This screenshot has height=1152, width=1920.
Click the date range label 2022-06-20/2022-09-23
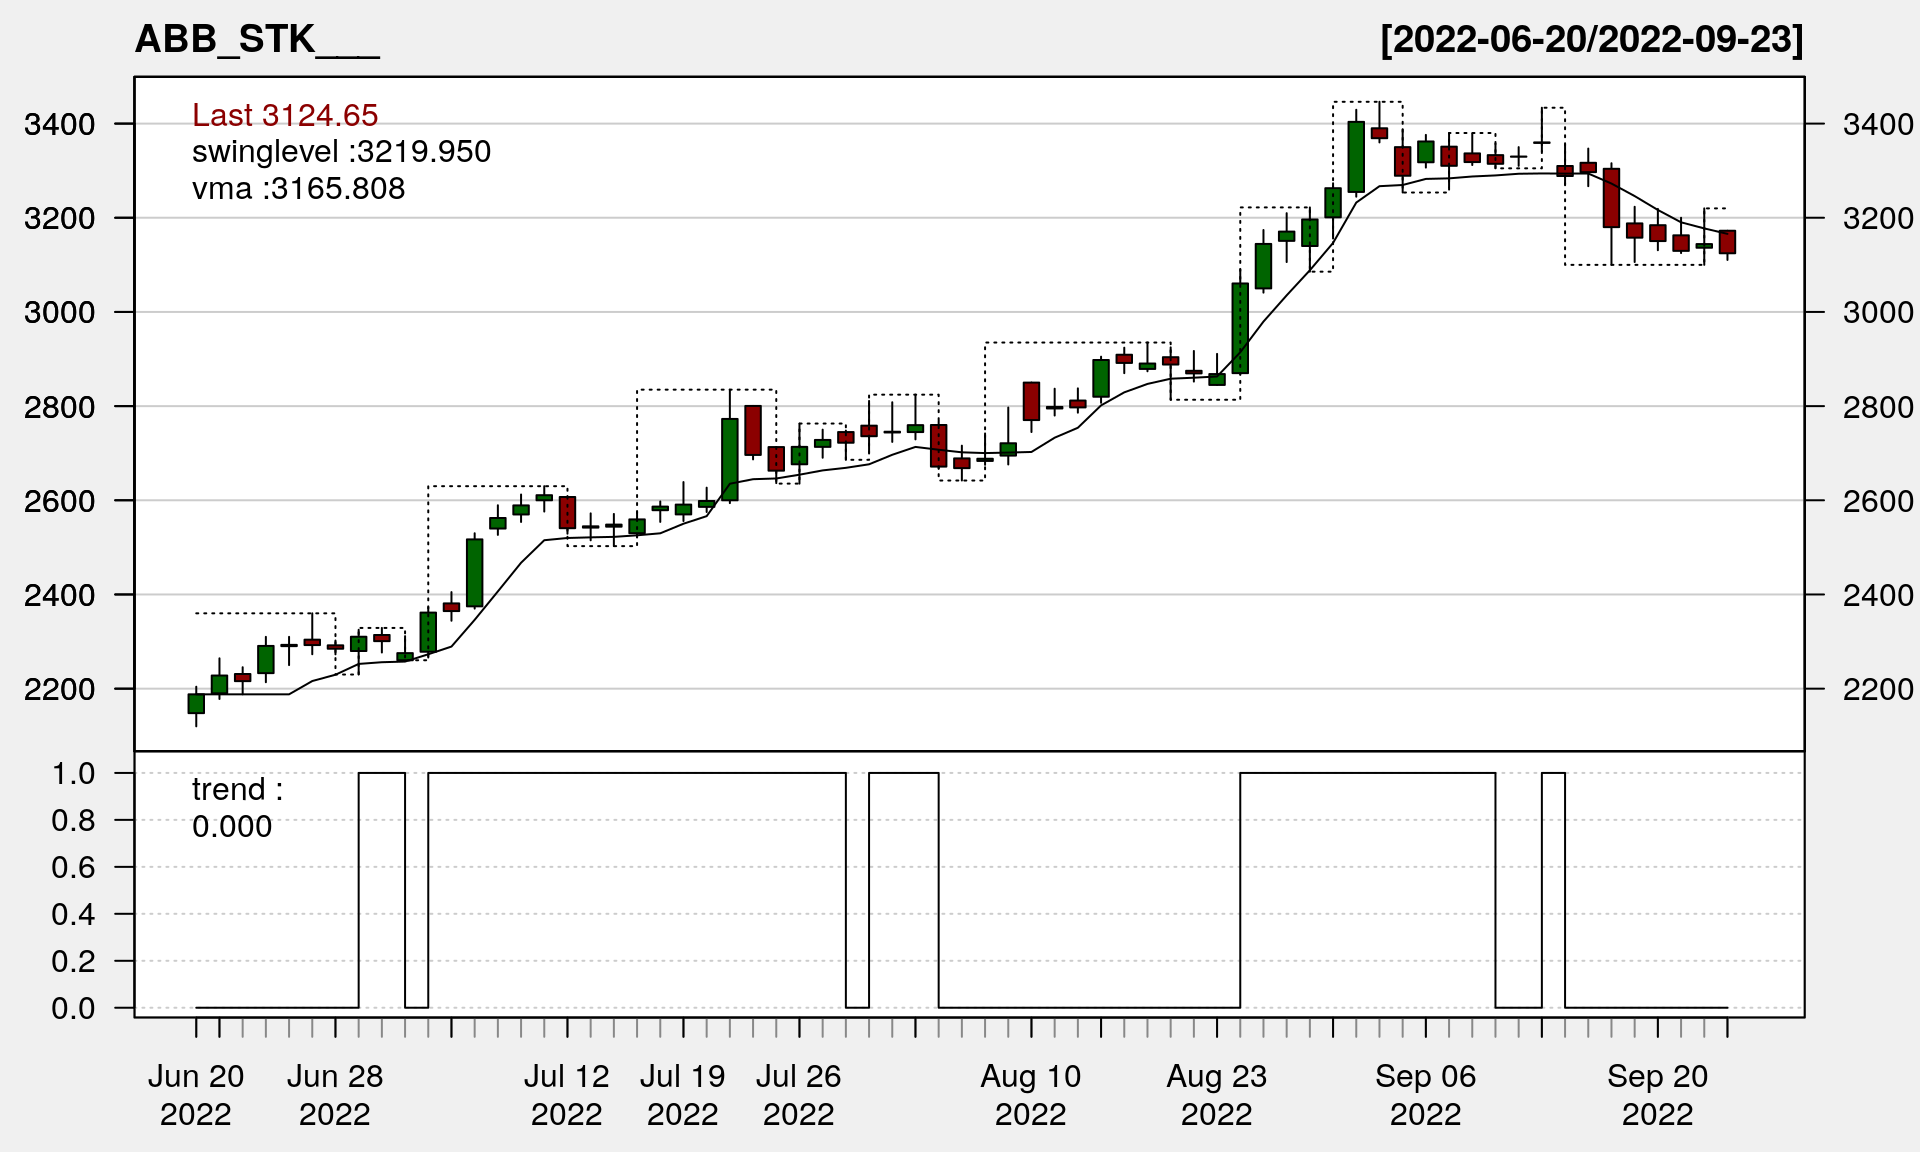(1591, 40)
